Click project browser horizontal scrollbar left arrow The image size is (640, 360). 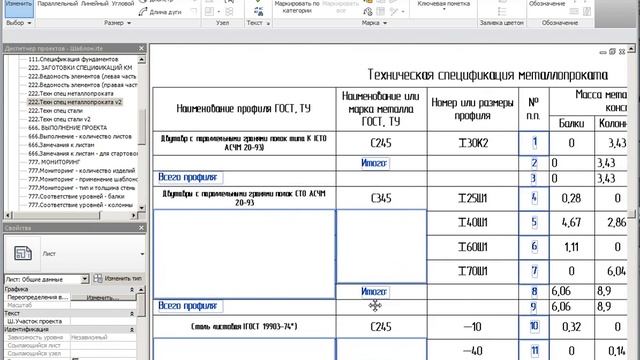(9, 215)
